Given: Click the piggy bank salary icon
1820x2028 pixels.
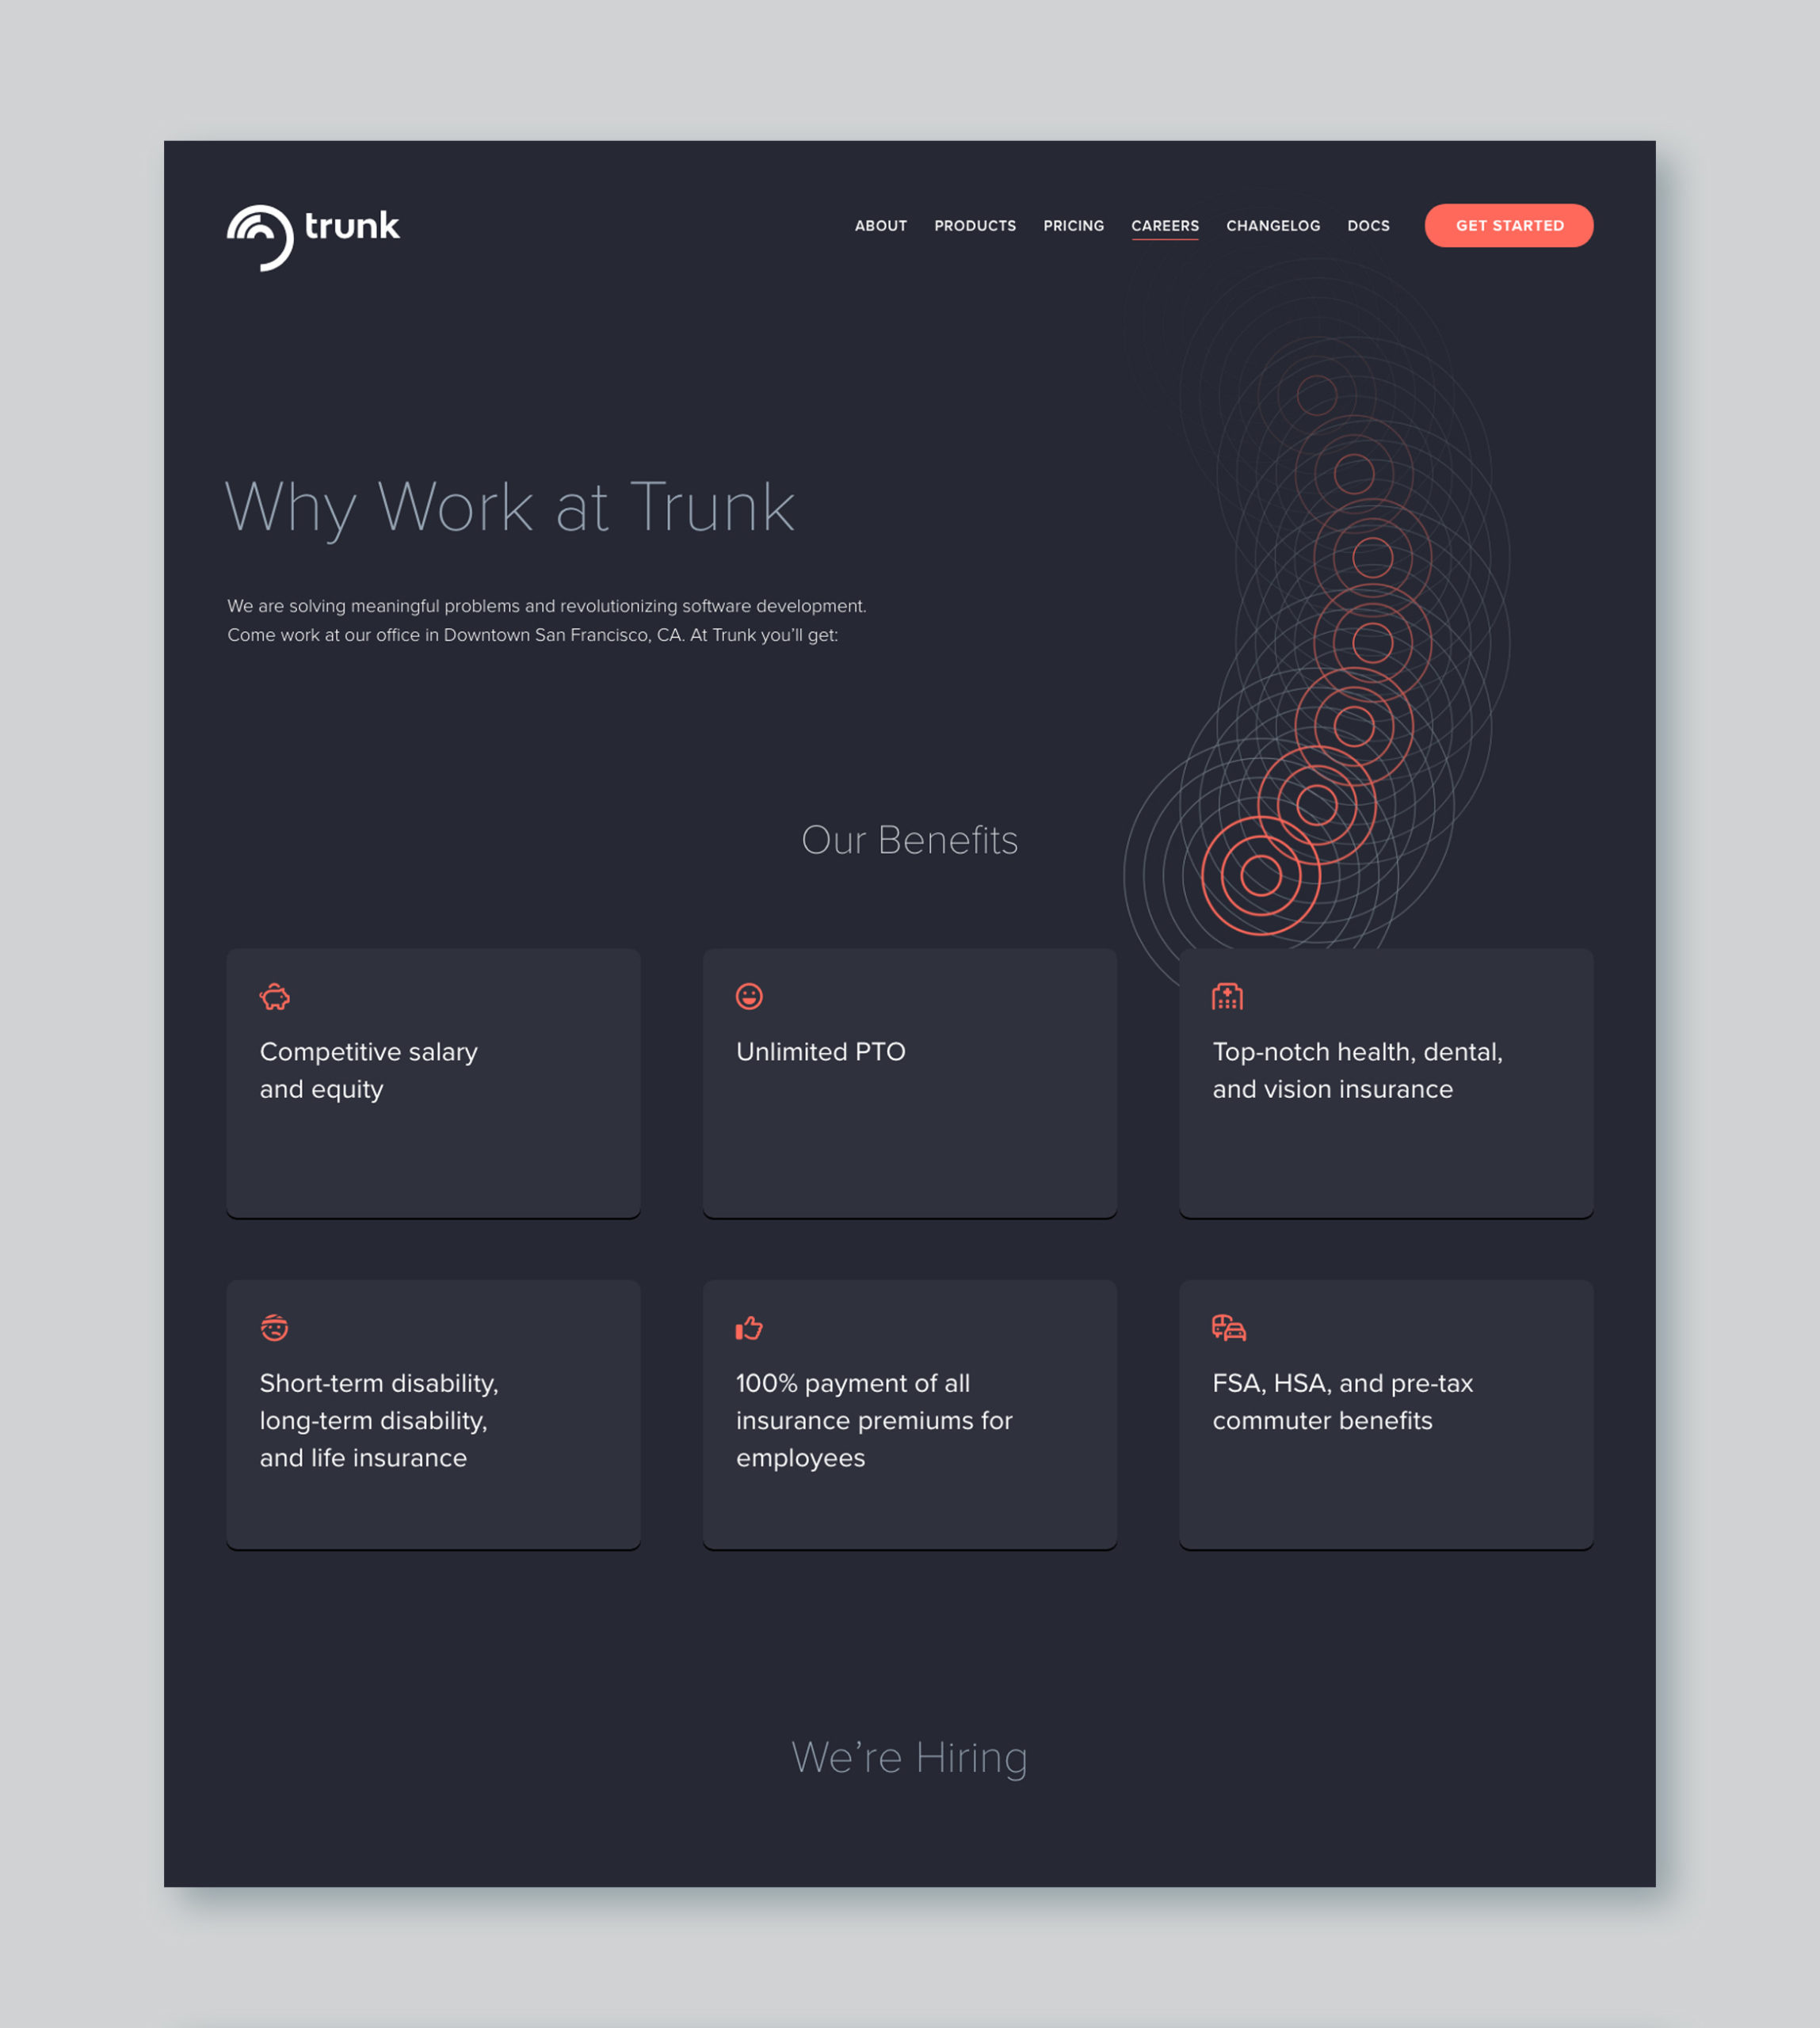Looking at the screenshot, I should point(274,997).
